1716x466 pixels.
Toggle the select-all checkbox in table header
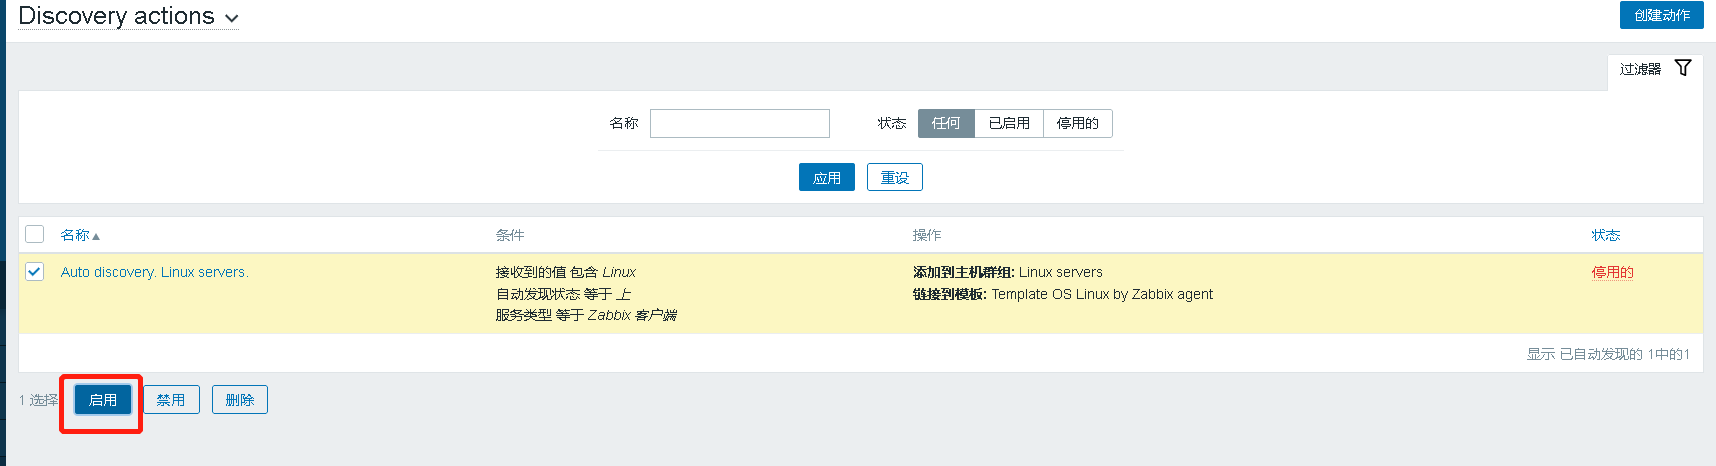(35, 234)
